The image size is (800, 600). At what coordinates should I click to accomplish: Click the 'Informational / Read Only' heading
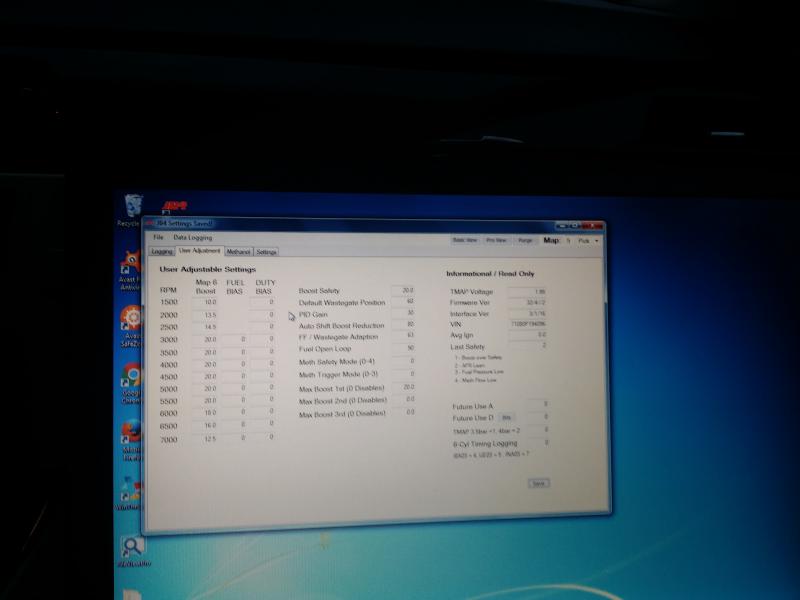coord(490,274)
